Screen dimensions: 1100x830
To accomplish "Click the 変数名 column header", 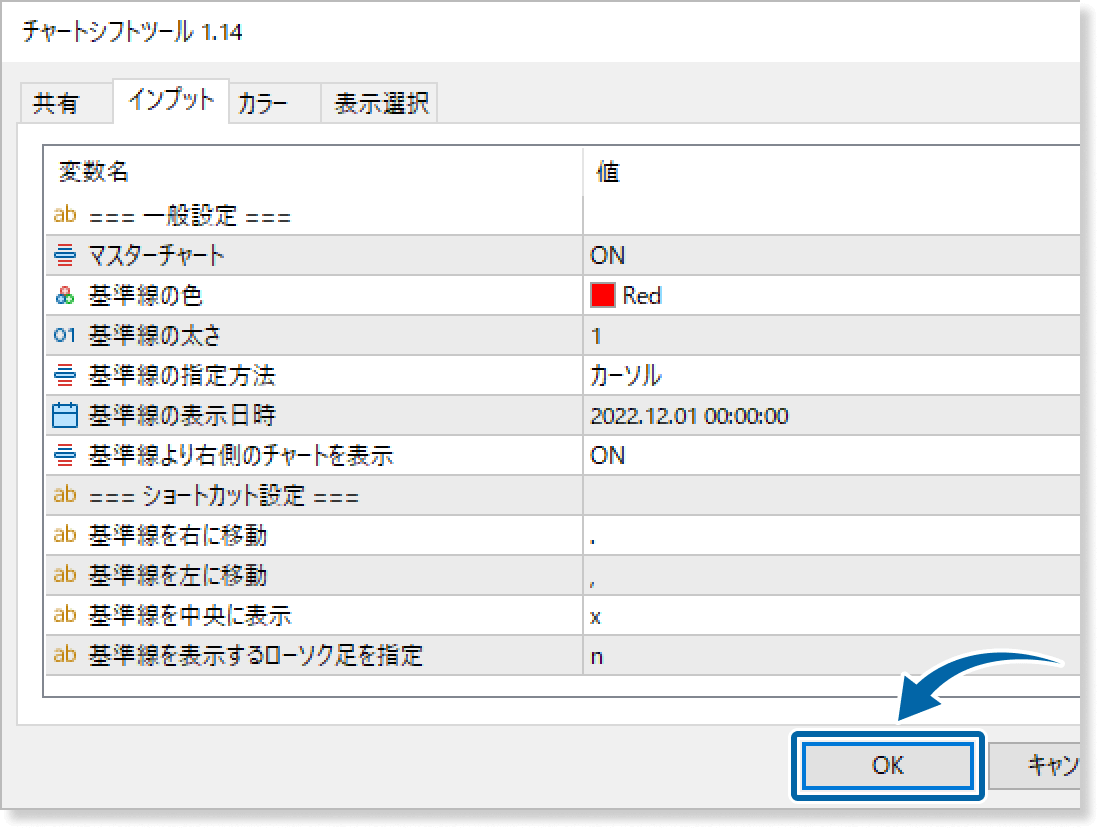I will [x=93, y=171].
